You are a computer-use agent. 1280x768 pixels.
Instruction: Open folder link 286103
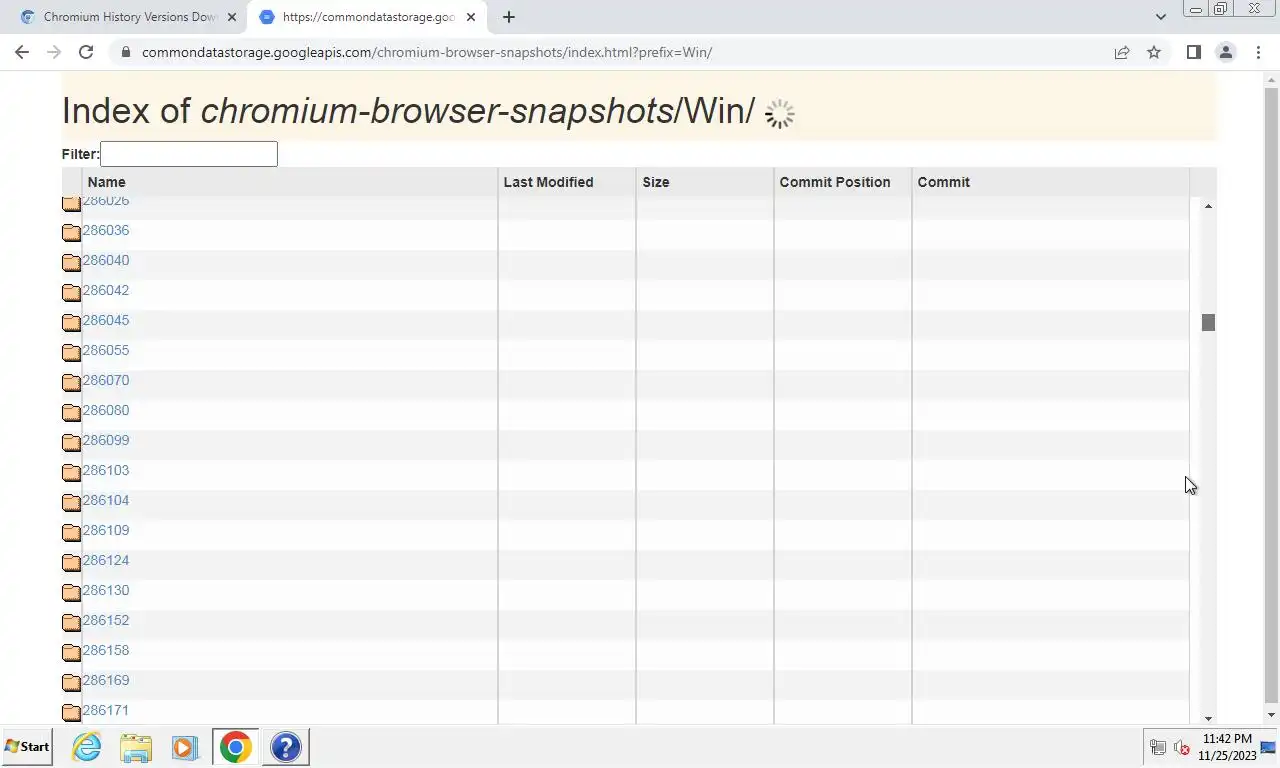[106, 470]
